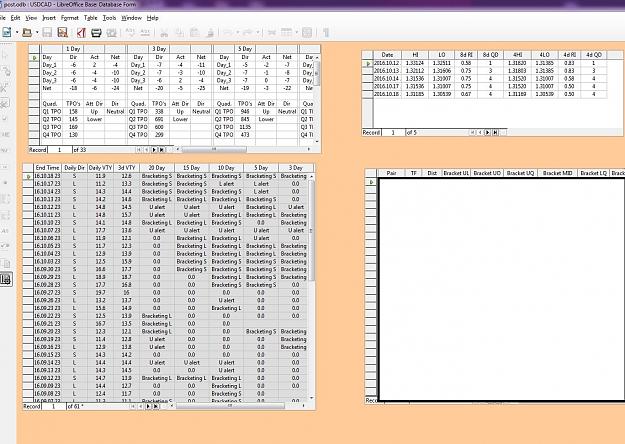Click the '20 Day' column header
The image size is (625, 444).
tap(157, 168)
